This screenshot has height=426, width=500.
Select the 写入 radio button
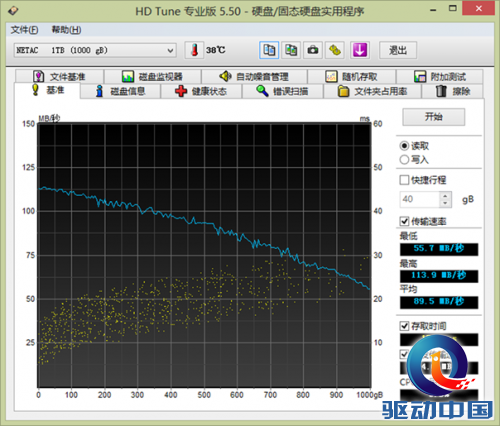[x=404, y=160]
